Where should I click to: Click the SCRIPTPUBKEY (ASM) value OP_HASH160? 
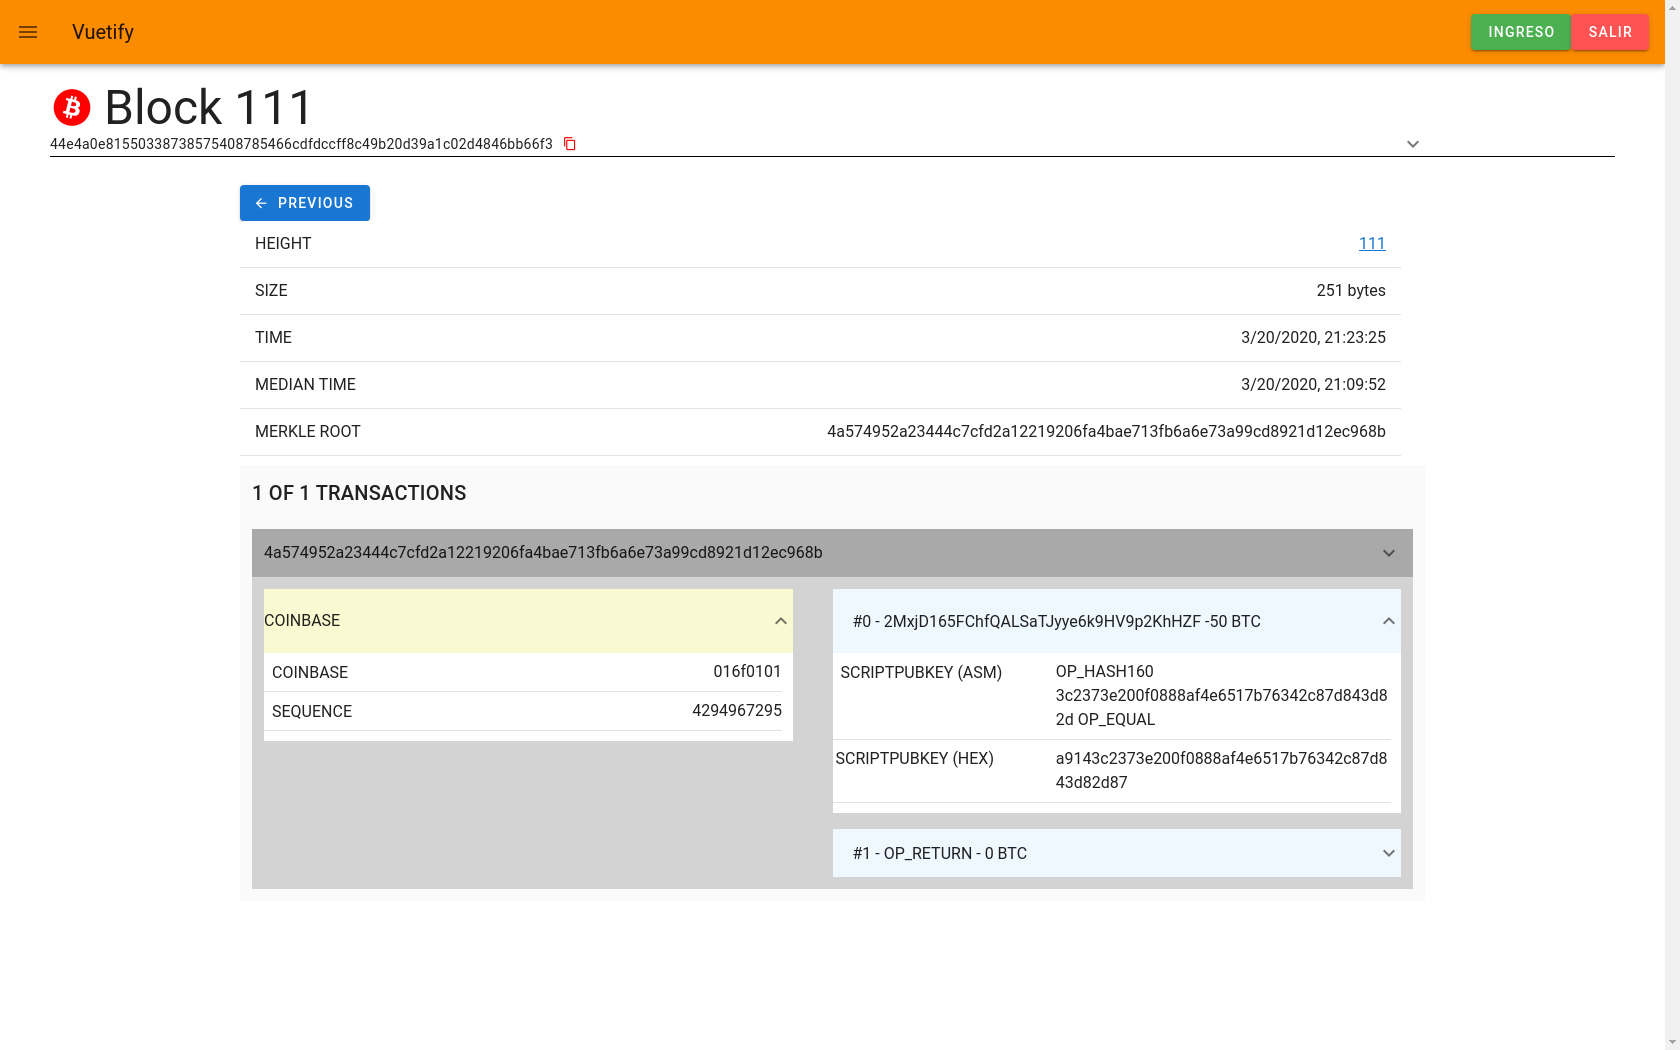click(x=1221, y=695)
